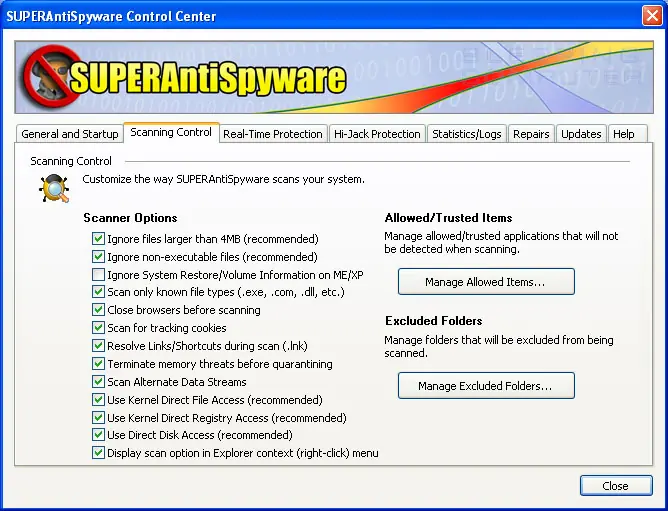The image size is (668, 511).
Task: Click the Close button at bottom
Action: click(616, 486)
